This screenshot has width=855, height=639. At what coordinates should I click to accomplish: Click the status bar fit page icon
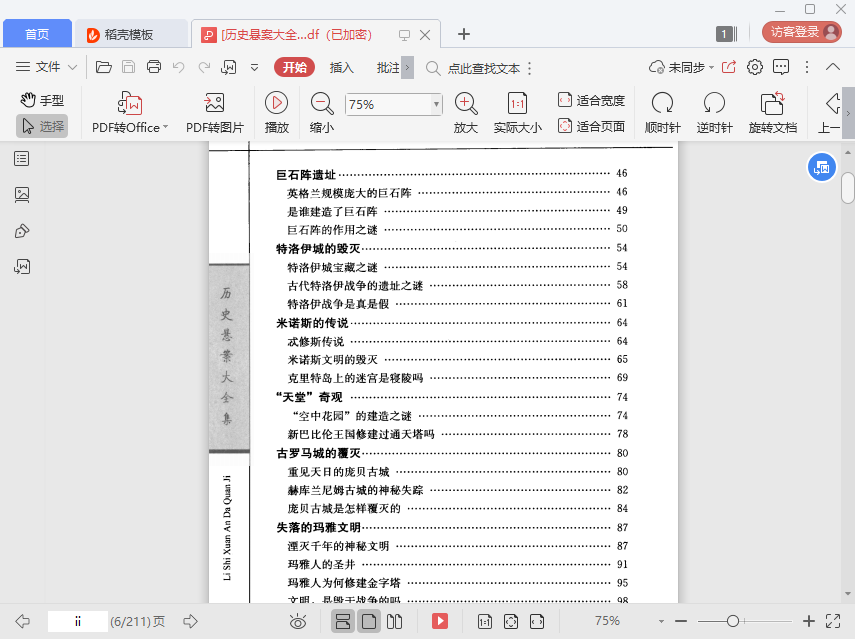coord(511,621)
